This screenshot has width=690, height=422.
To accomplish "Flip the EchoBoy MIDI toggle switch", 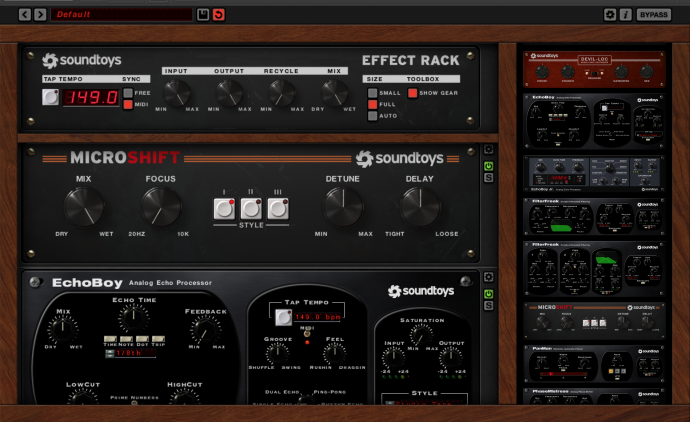I will (x=307, y=334).
